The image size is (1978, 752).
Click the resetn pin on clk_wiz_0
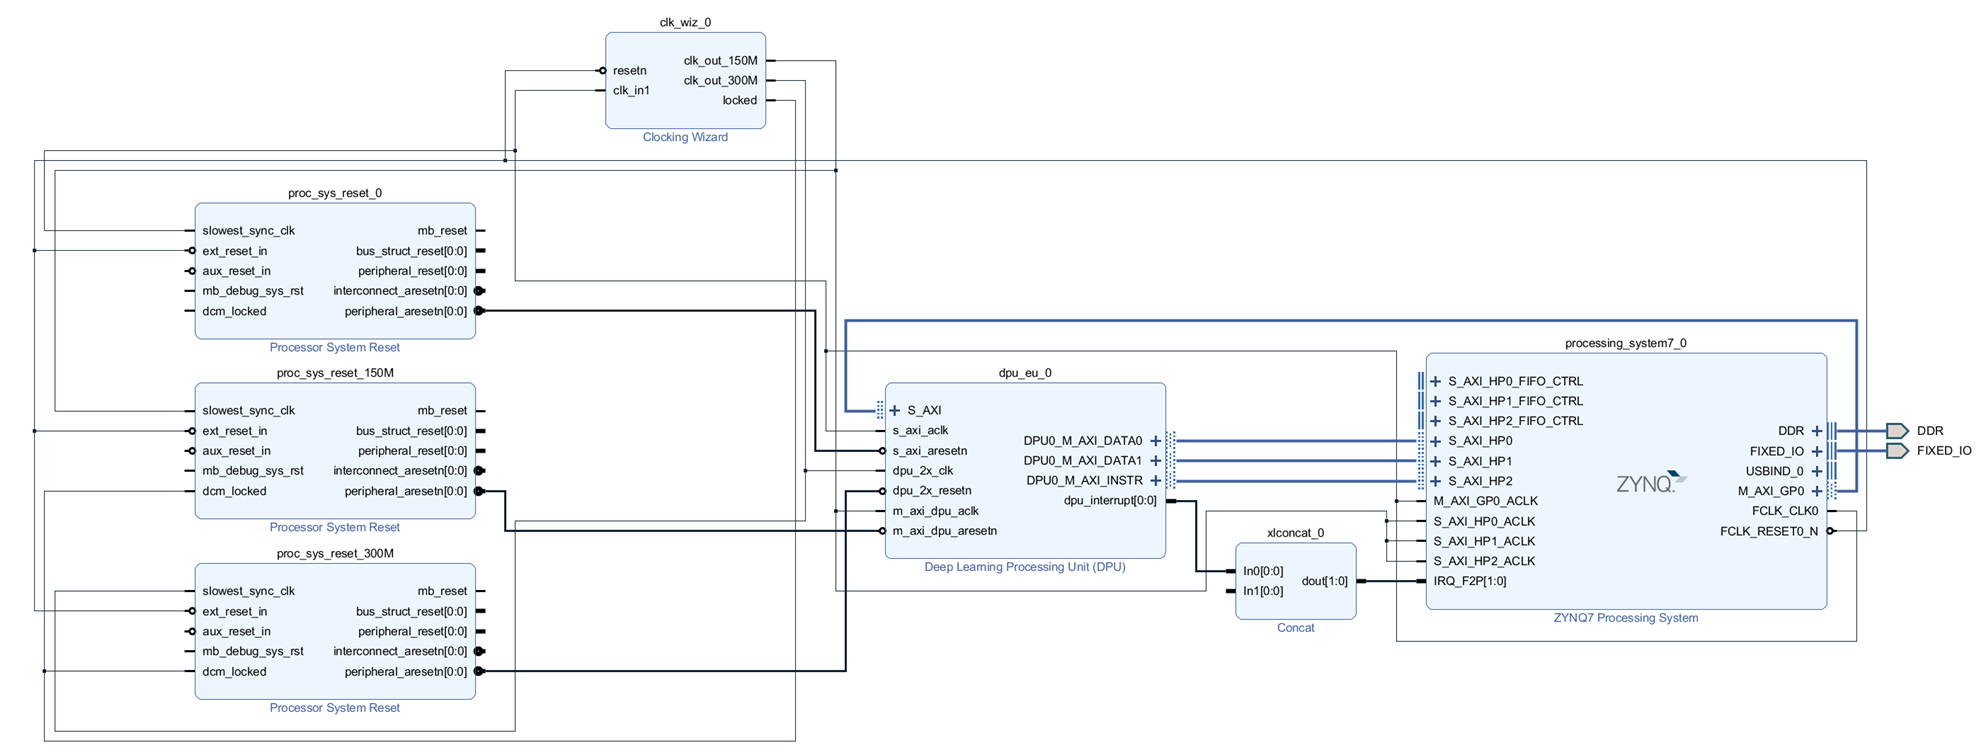[630, 71]
